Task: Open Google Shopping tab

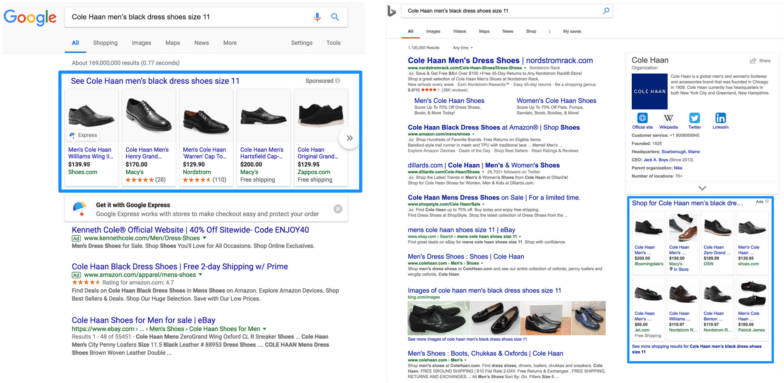Action: [x=105, y=43]
